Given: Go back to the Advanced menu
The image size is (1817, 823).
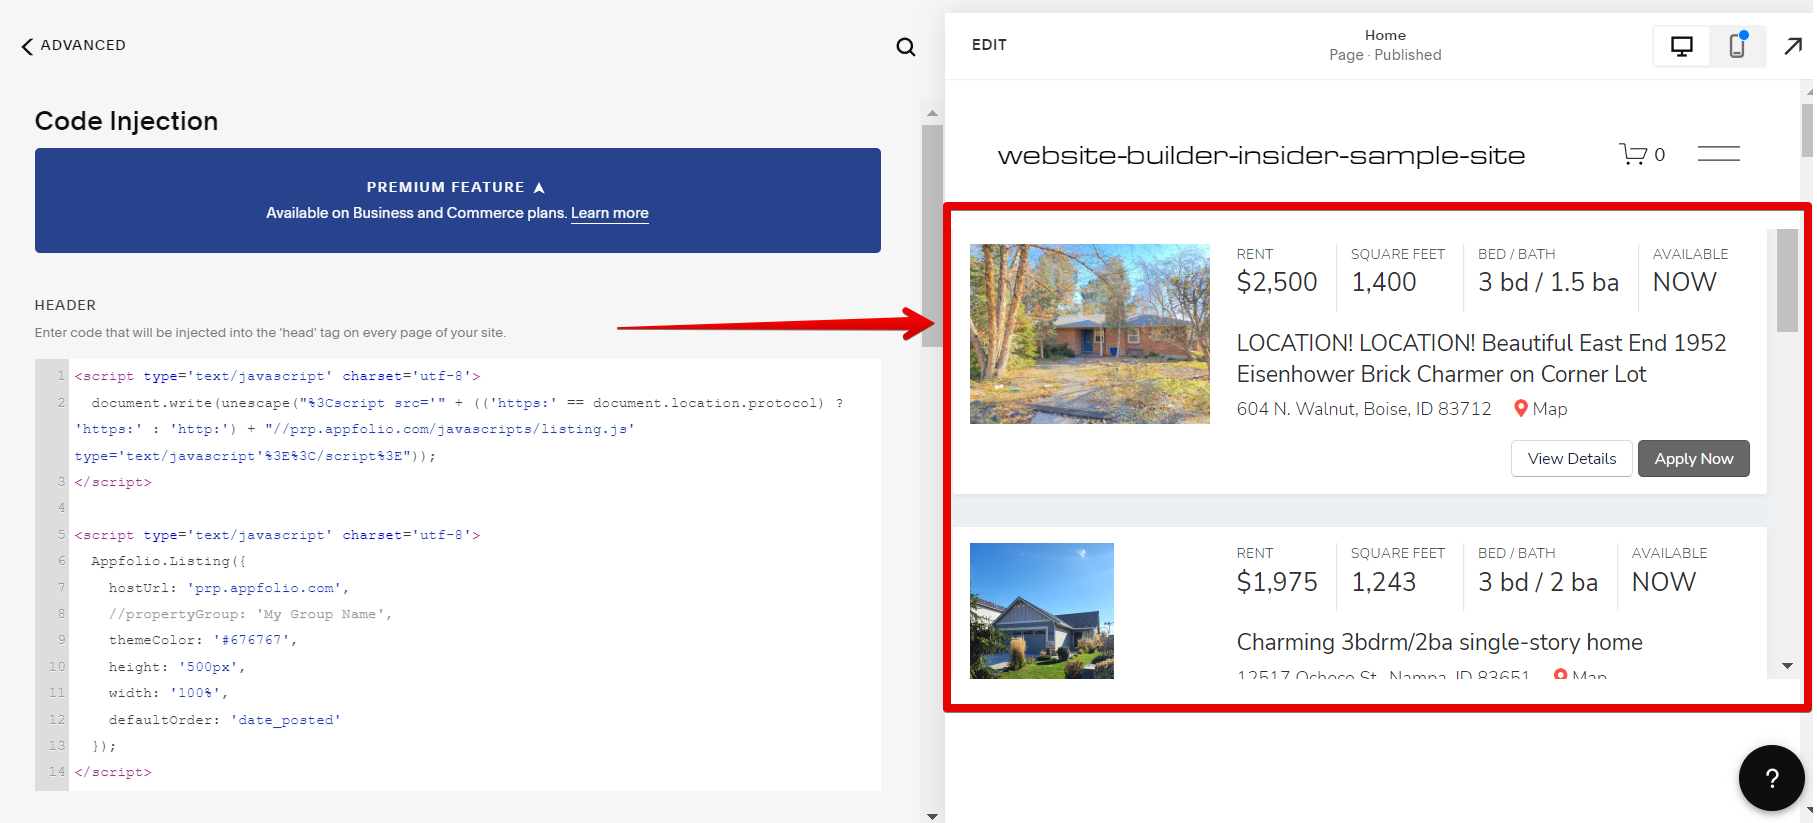Looking at the screenshot, I should click(74, 45).
